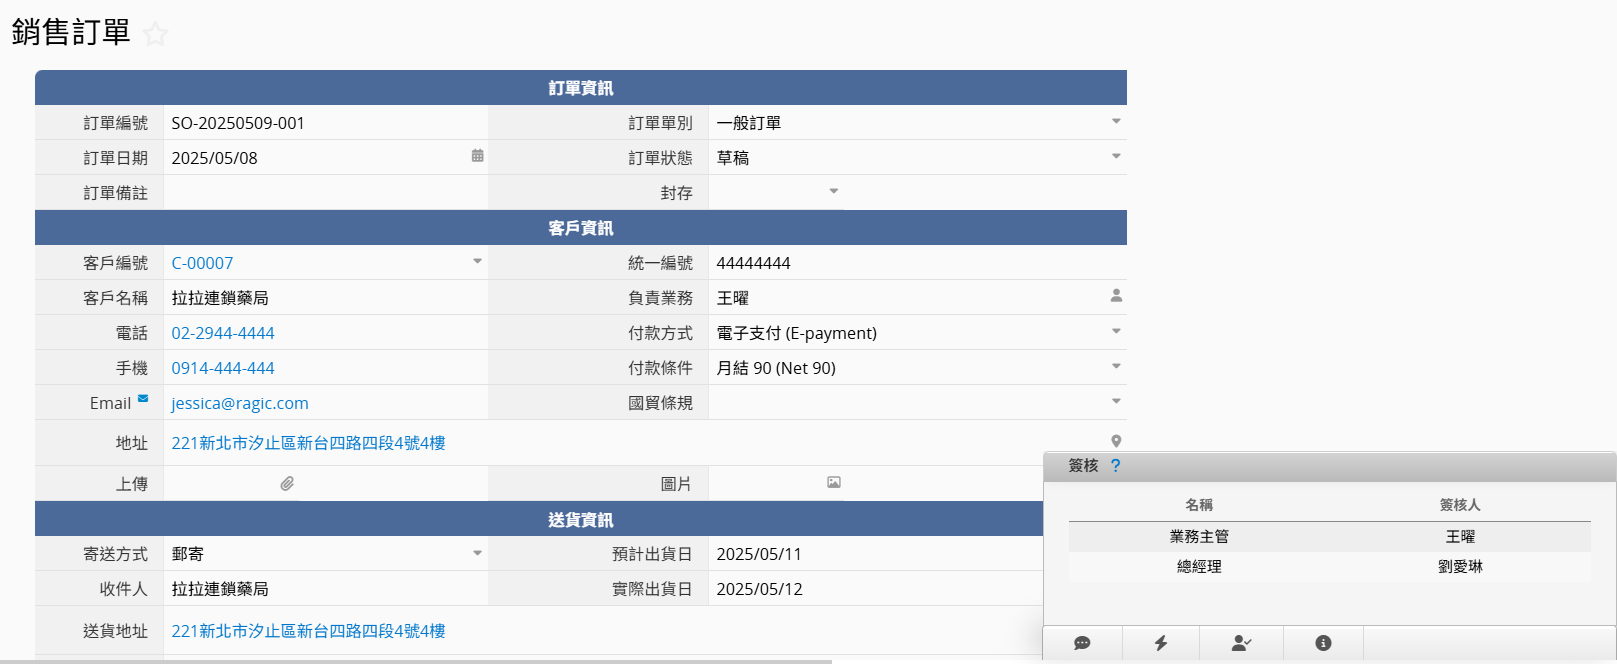Click the 送貨資訊 section header
Image resolution: width=1617 pixels, height=664 pixels.
pyautogui.click(x=581, y=520)
